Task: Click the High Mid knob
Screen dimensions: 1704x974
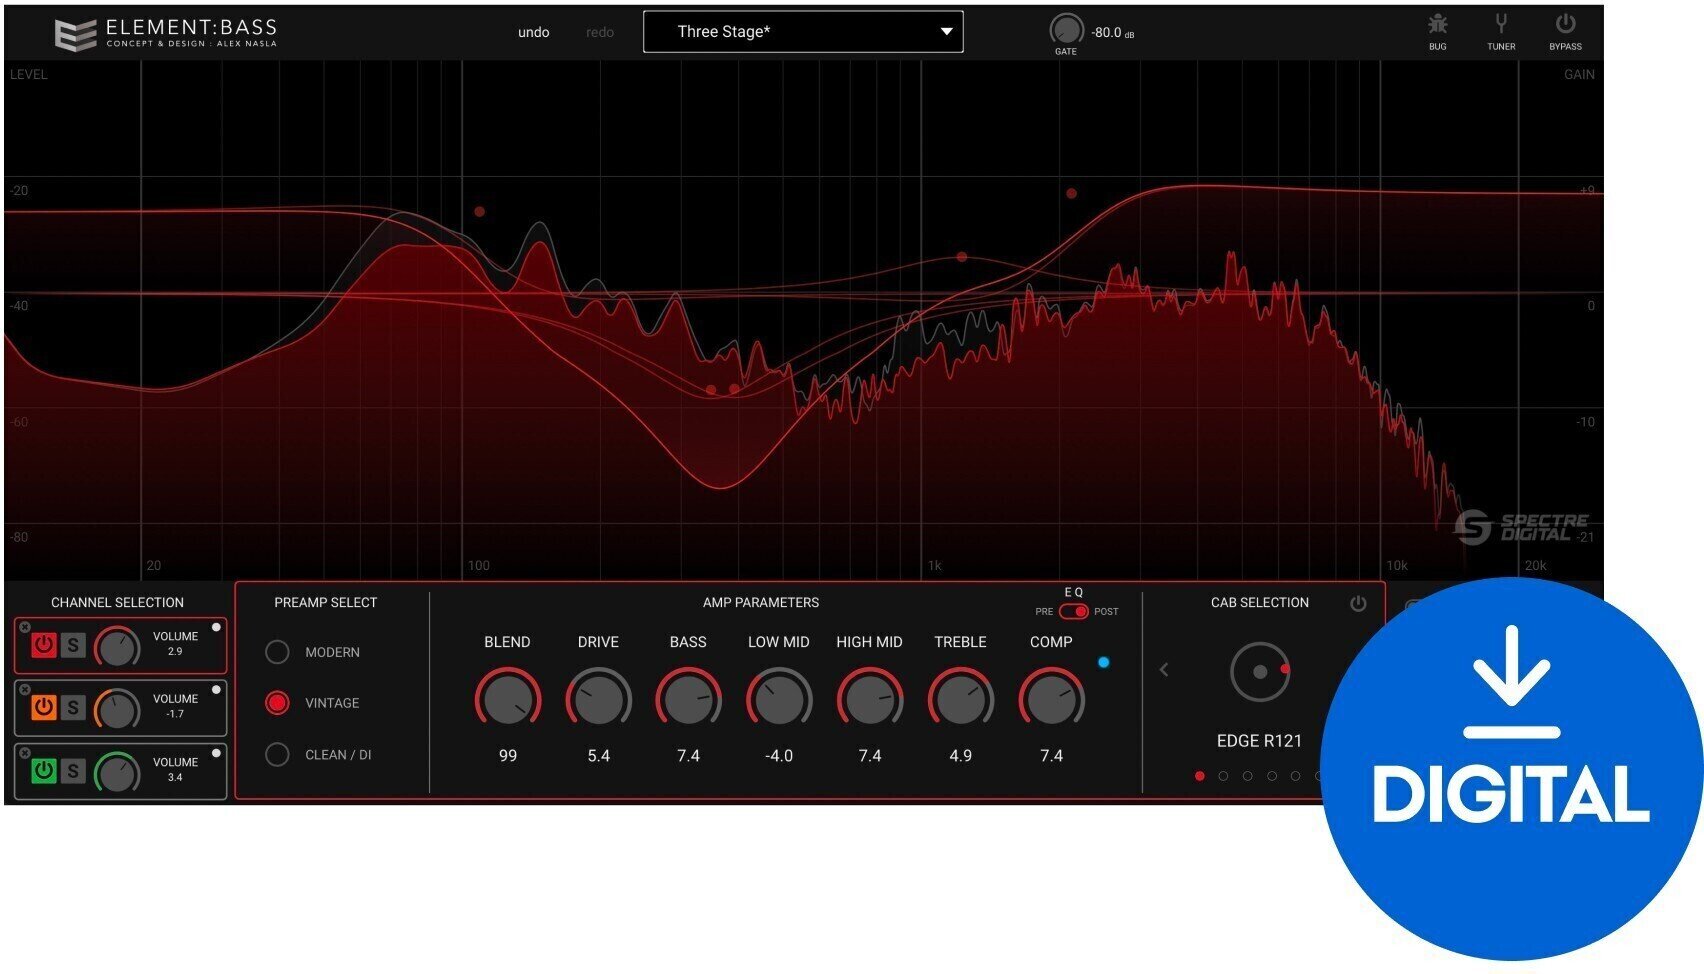Action: coord(870,699)
